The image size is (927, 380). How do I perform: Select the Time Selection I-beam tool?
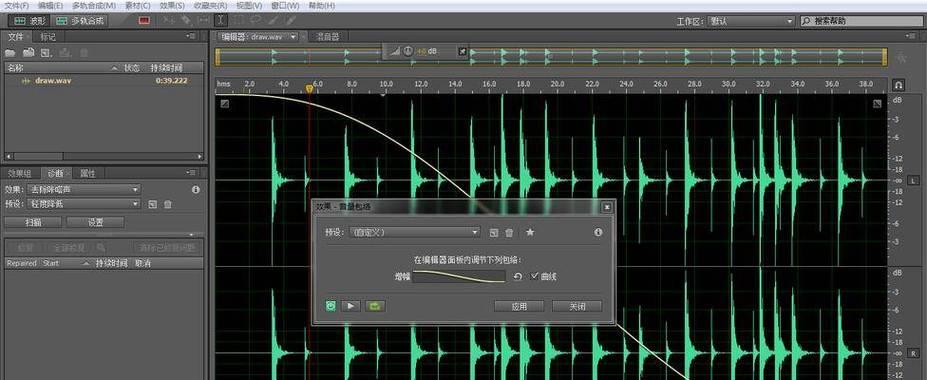point(221,20)
